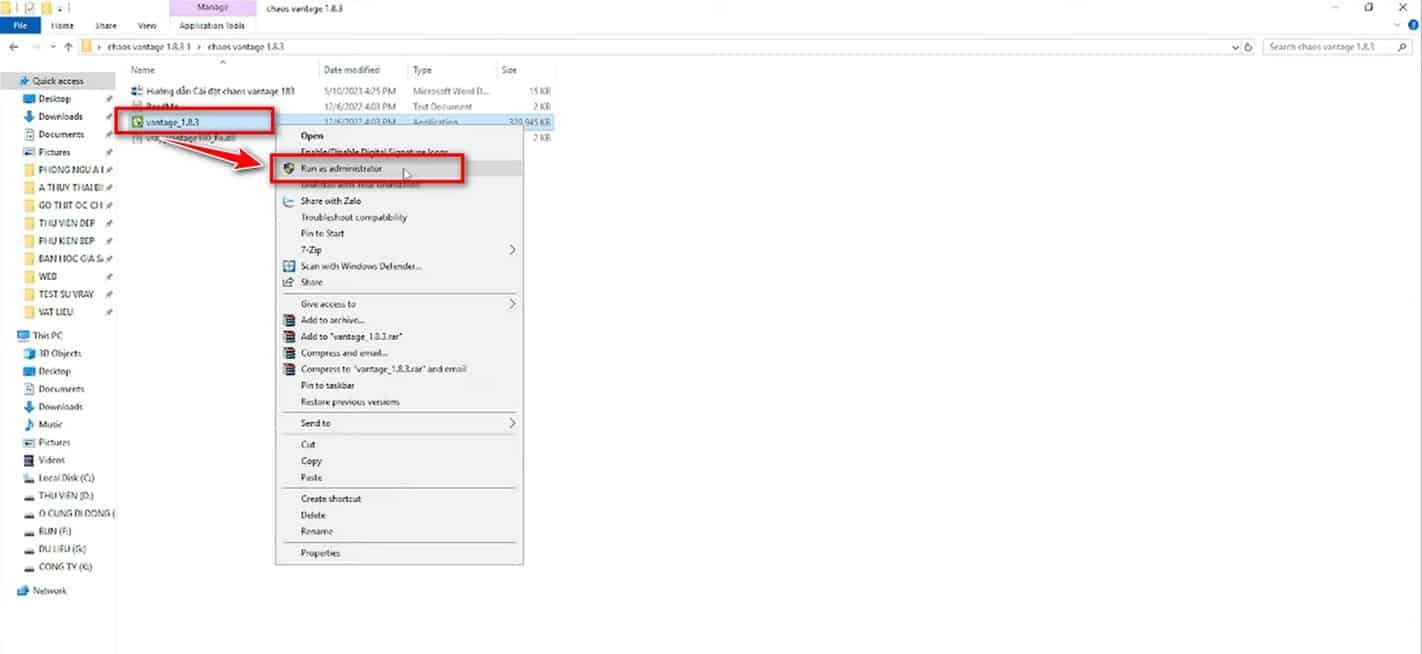Click the Quick access star icon
This screenshot has width=1422, height=654.
coord(22,81)
